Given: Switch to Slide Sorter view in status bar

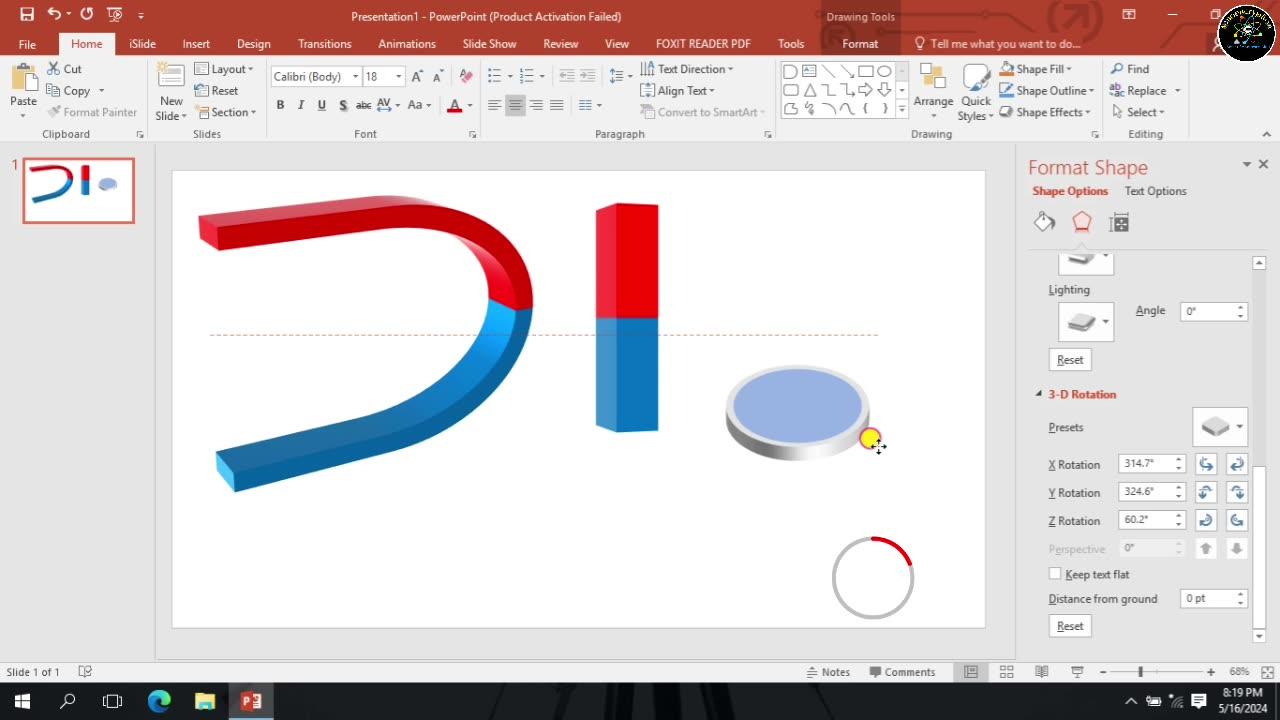Looking at the screenshot, I should pos(1006,671).
